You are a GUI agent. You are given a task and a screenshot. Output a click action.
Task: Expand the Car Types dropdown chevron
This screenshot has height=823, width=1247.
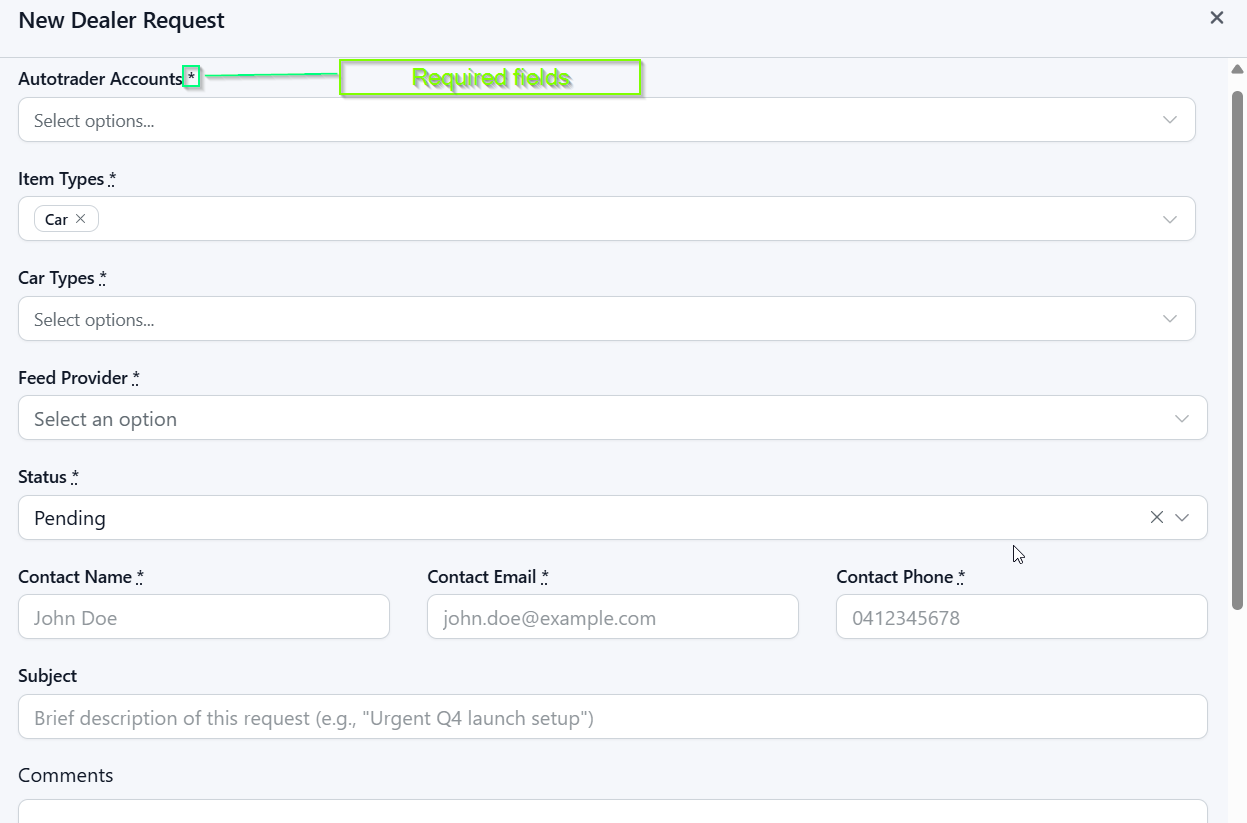tap(1170, 319)
